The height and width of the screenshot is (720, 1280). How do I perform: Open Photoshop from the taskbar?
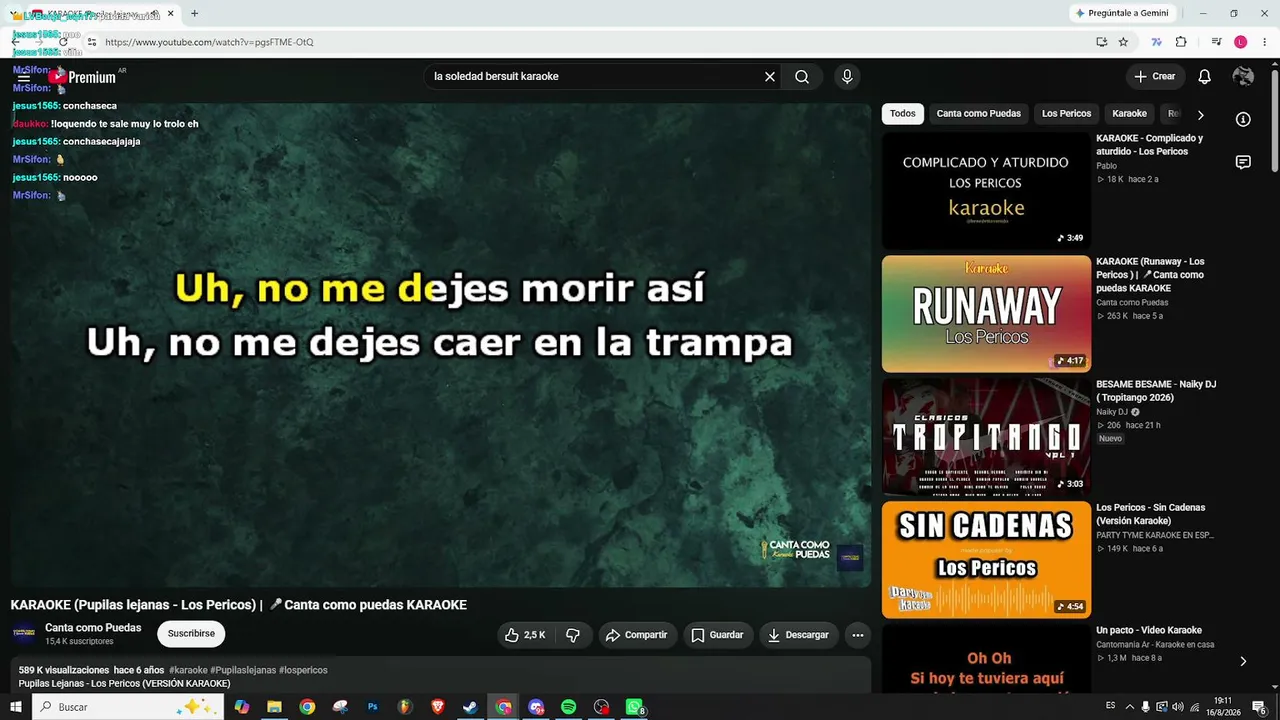pos(372,707)
